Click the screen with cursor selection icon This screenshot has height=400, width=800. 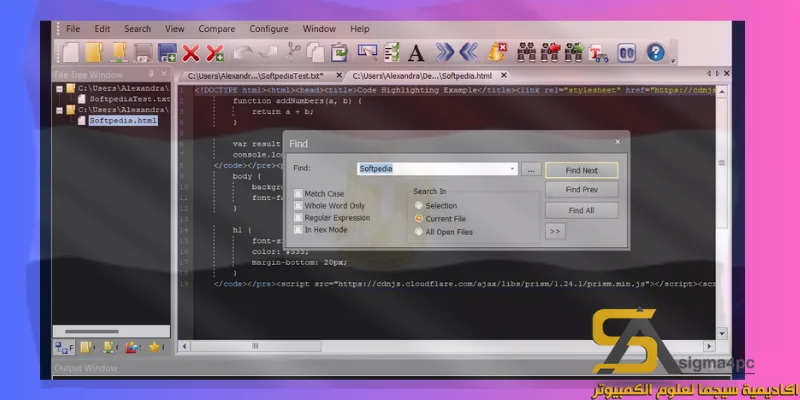(367, 52)
